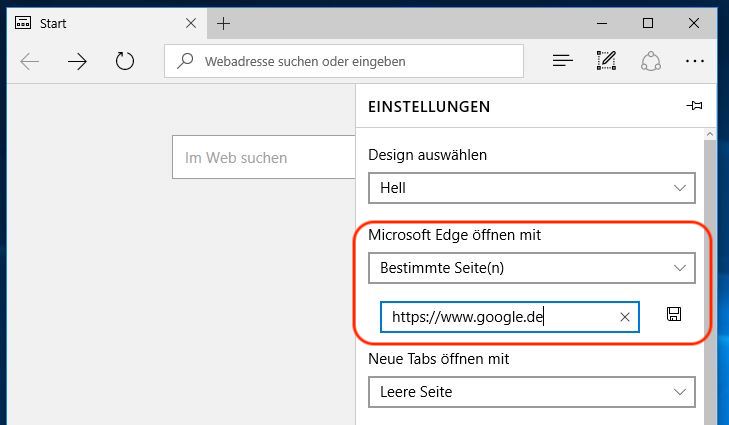The image size is (729, 425).
Task: Click the EINSTELLUNGEN heading text
Action: 429,107
